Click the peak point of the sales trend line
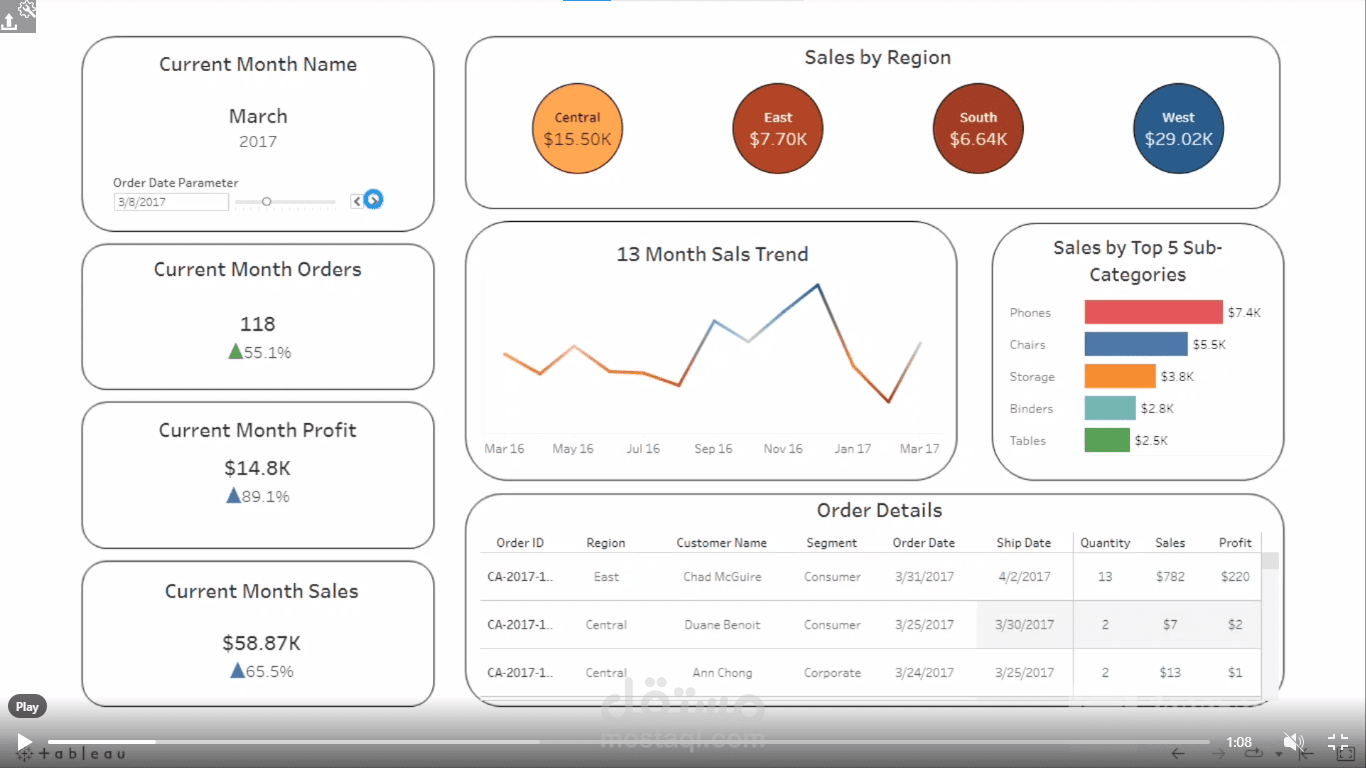Screen dimensions: 1366x768 pos(818,285)
